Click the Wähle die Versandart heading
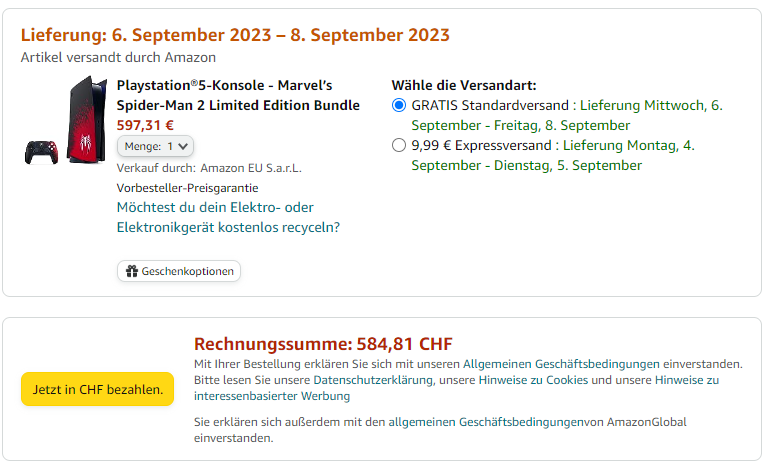Image resolution: width=767 pixels, height=466 pixels. [464, 85]
